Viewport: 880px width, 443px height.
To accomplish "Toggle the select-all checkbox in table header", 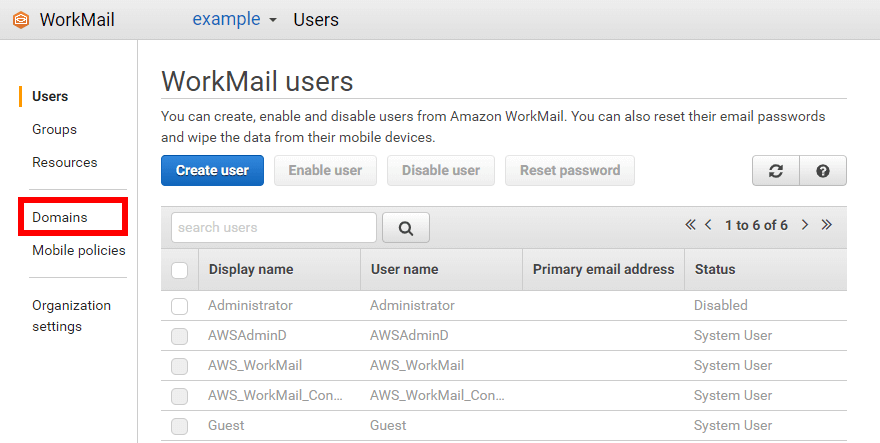I will pyautogui.click(x=180, y=270).
